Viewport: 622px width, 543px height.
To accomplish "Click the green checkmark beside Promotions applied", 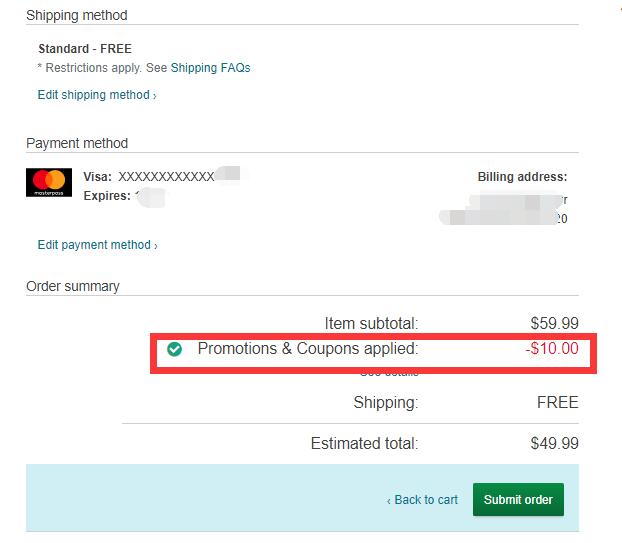I will tap(175, 349).
